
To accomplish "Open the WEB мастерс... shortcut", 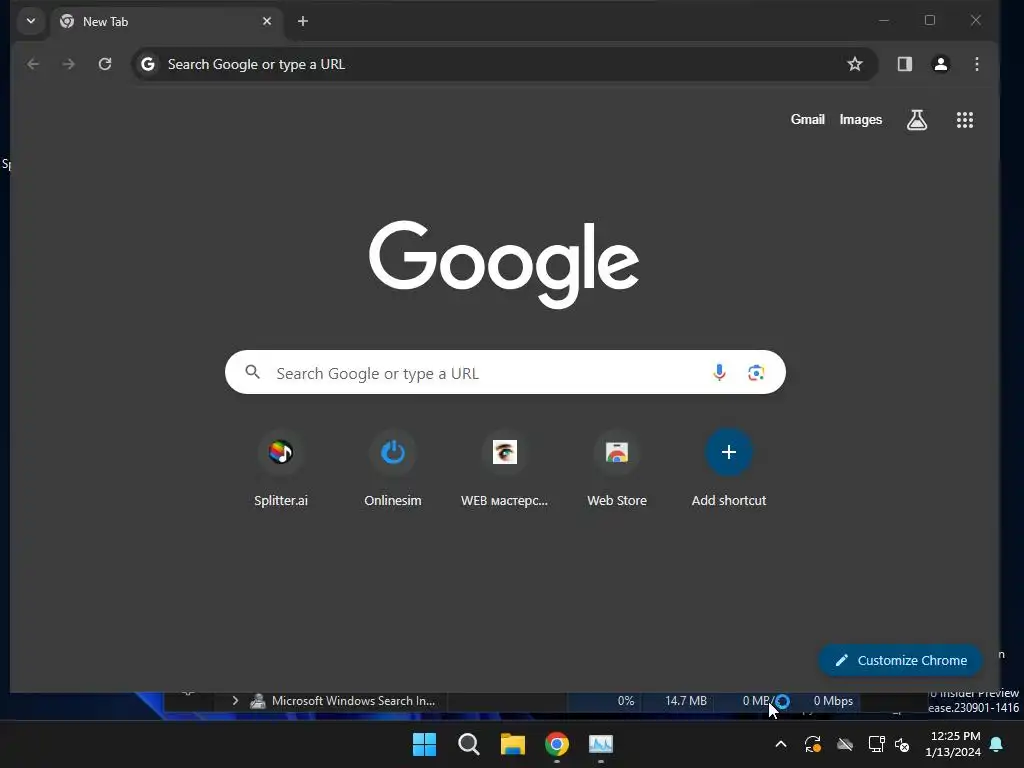I will pyautogui.click(x=504, y=468).
